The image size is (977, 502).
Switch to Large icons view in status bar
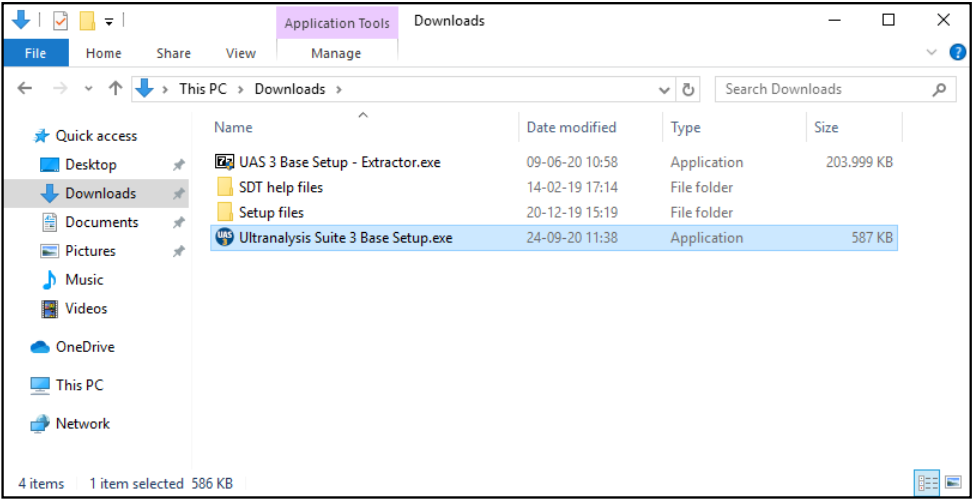tap(952, 484)
